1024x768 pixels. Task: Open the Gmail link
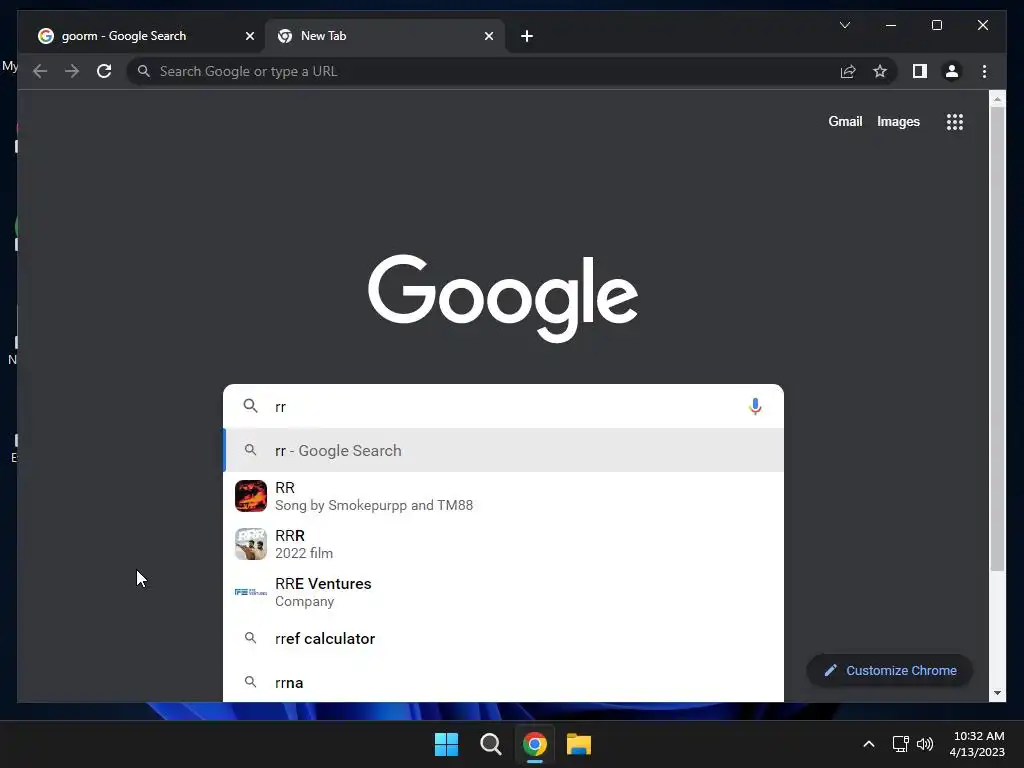845,121
